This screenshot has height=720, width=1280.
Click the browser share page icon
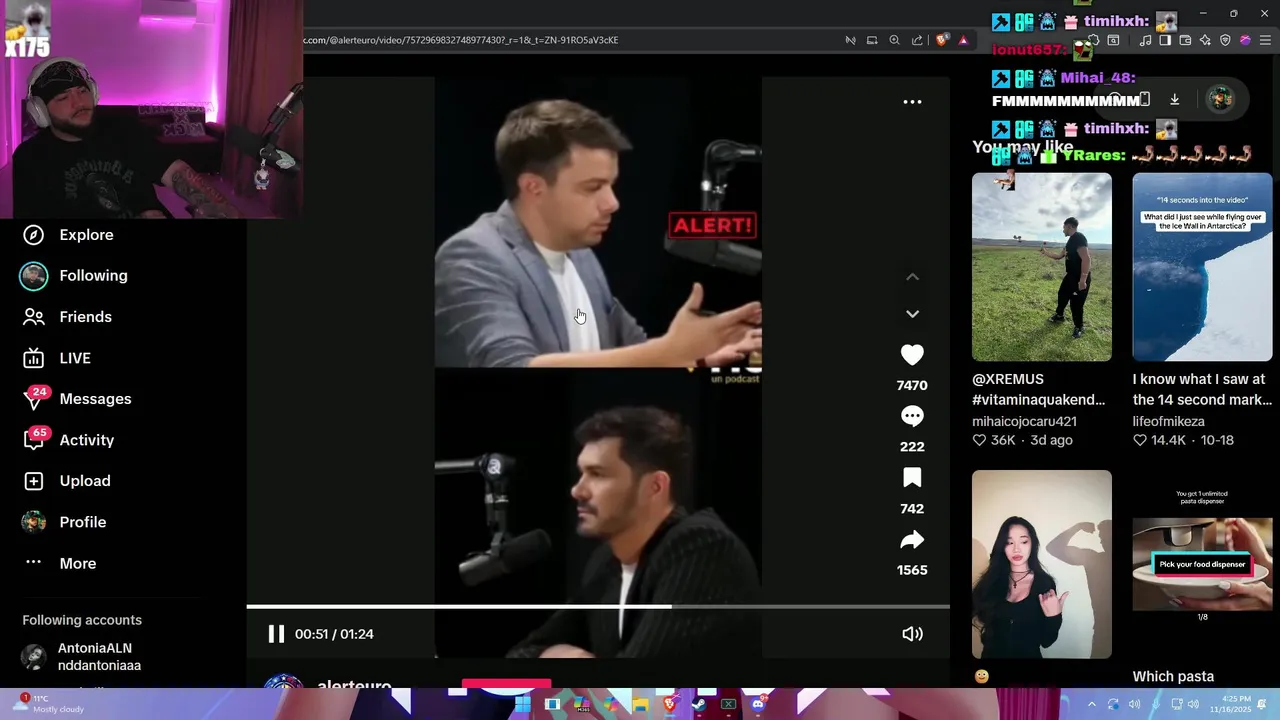click(917, 40)
